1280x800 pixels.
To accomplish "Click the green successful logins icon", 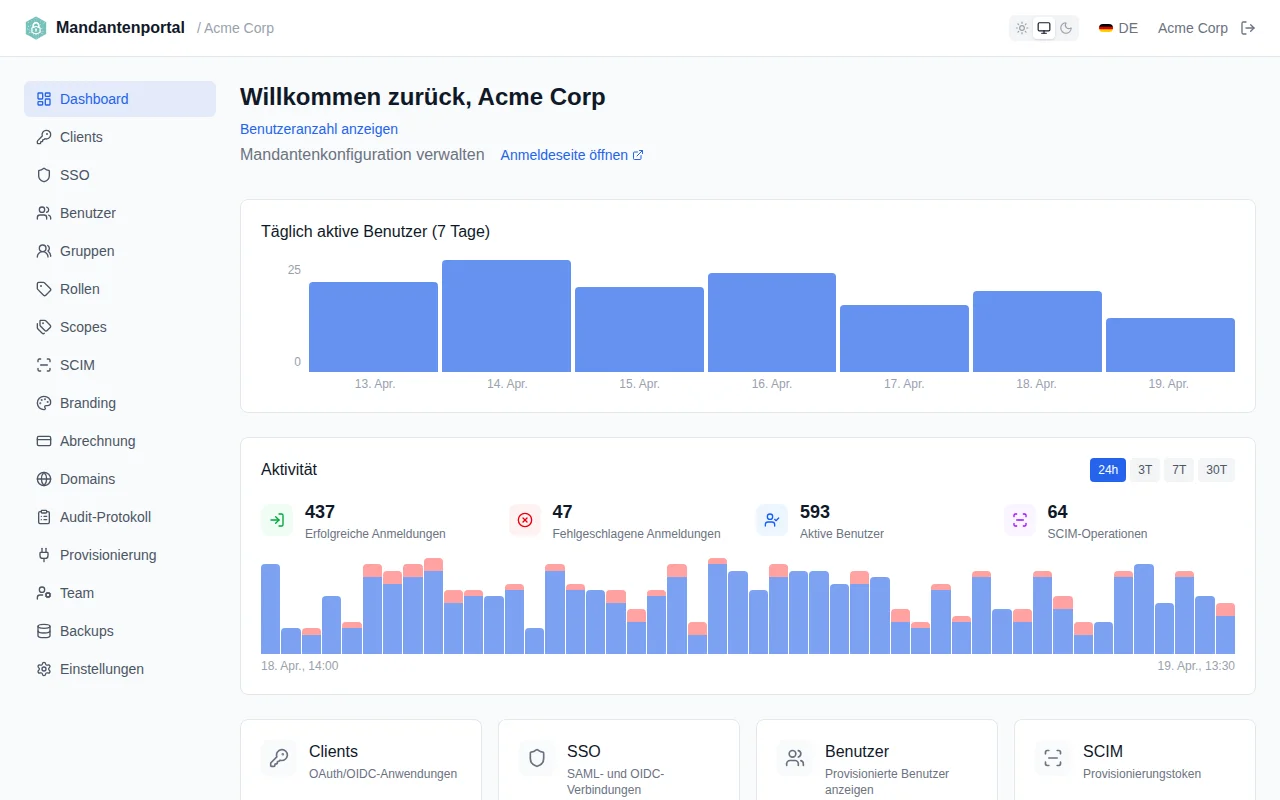I will 277,520.
